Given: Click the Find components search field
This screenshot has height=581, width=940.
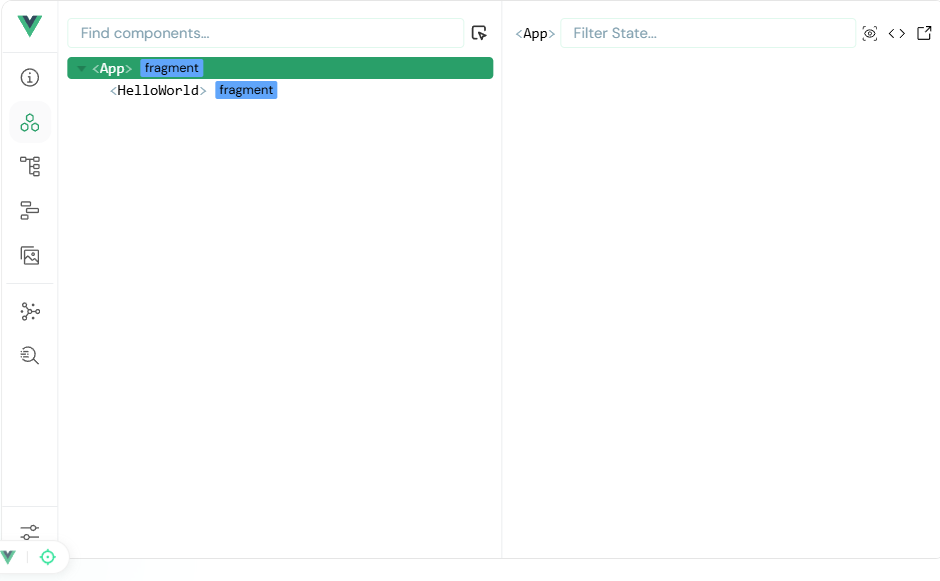Looking at the screenshot, I should tap(265, 33).
